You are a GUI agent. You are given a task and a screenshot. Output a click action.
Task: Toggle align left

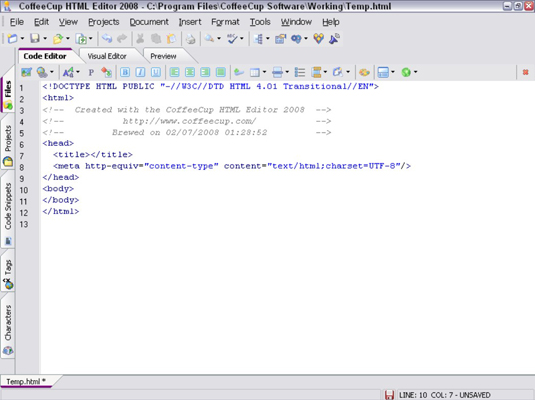174,72
